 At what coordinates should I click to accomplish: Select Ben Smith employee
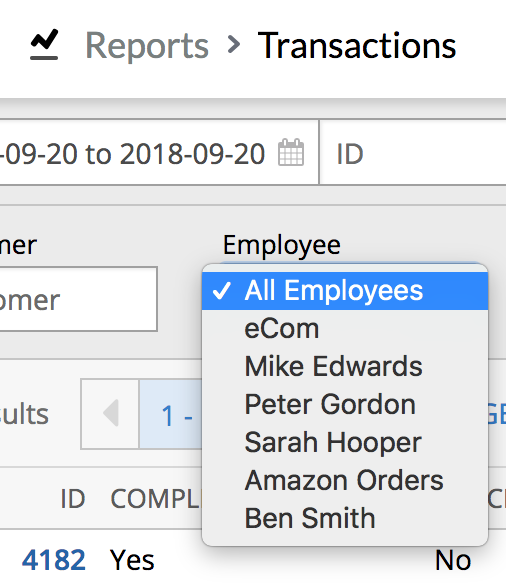345,518
